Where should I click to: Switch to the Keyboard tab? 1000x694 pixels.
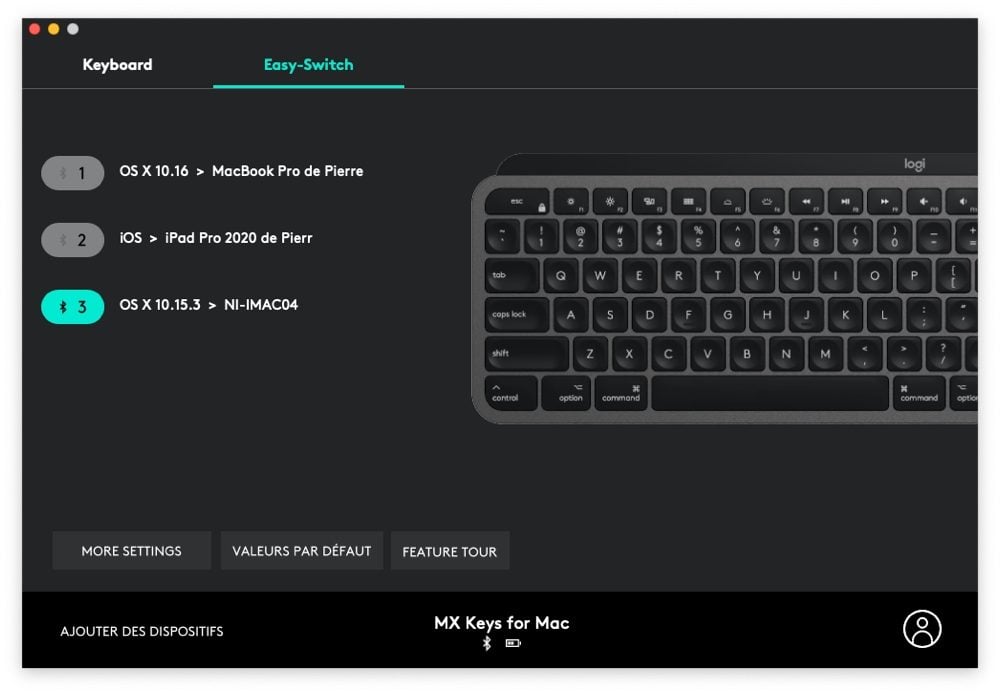click(117, 64)
